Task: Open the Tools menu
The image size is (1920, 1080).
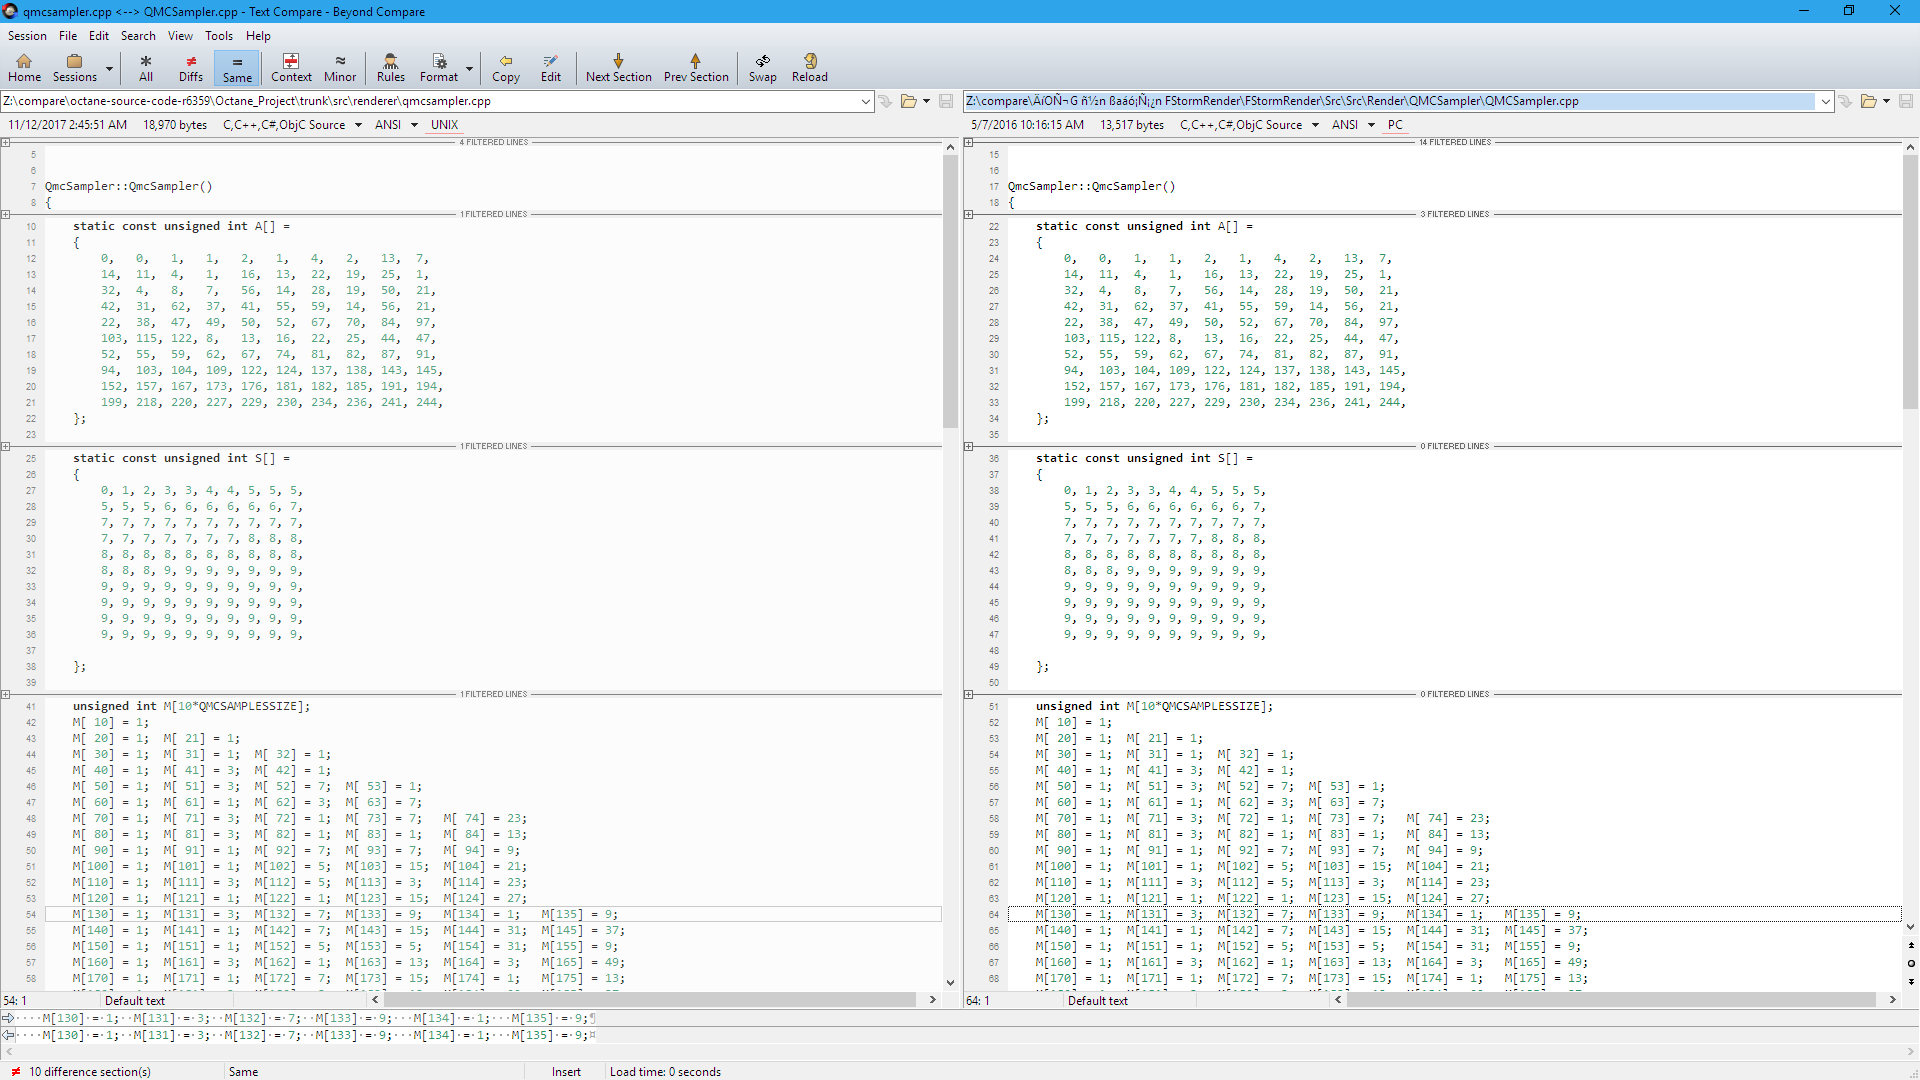Action: [218, 36]
